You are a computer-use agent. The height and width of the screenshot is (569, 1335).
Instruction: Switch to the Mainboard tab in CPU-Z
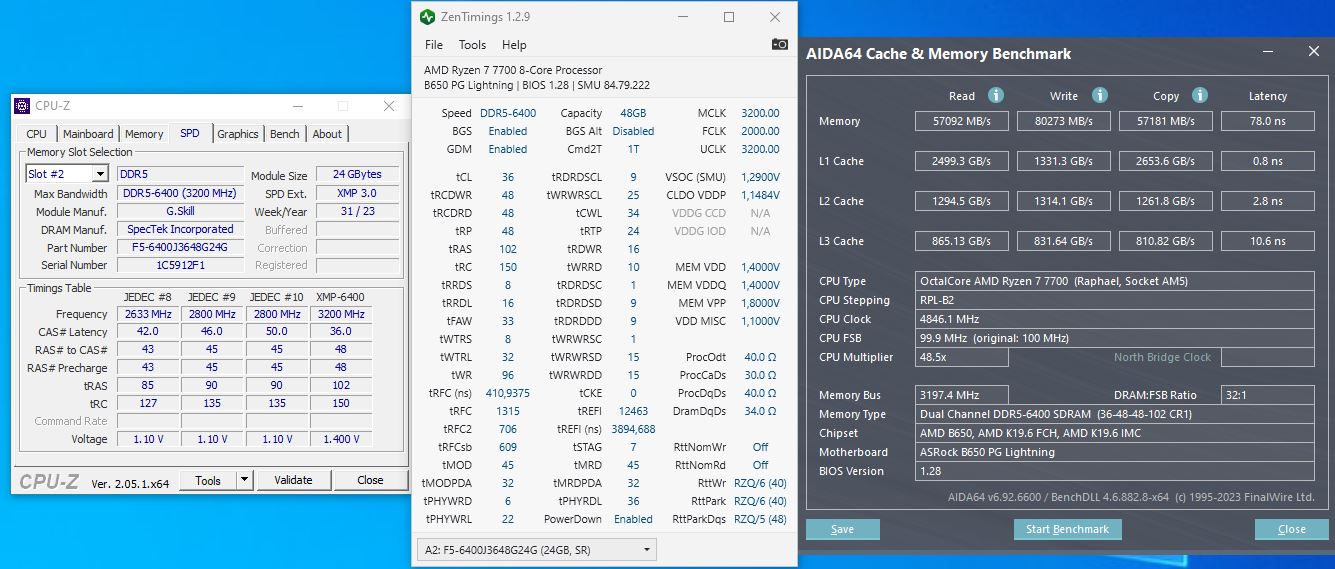coord(88,134)
